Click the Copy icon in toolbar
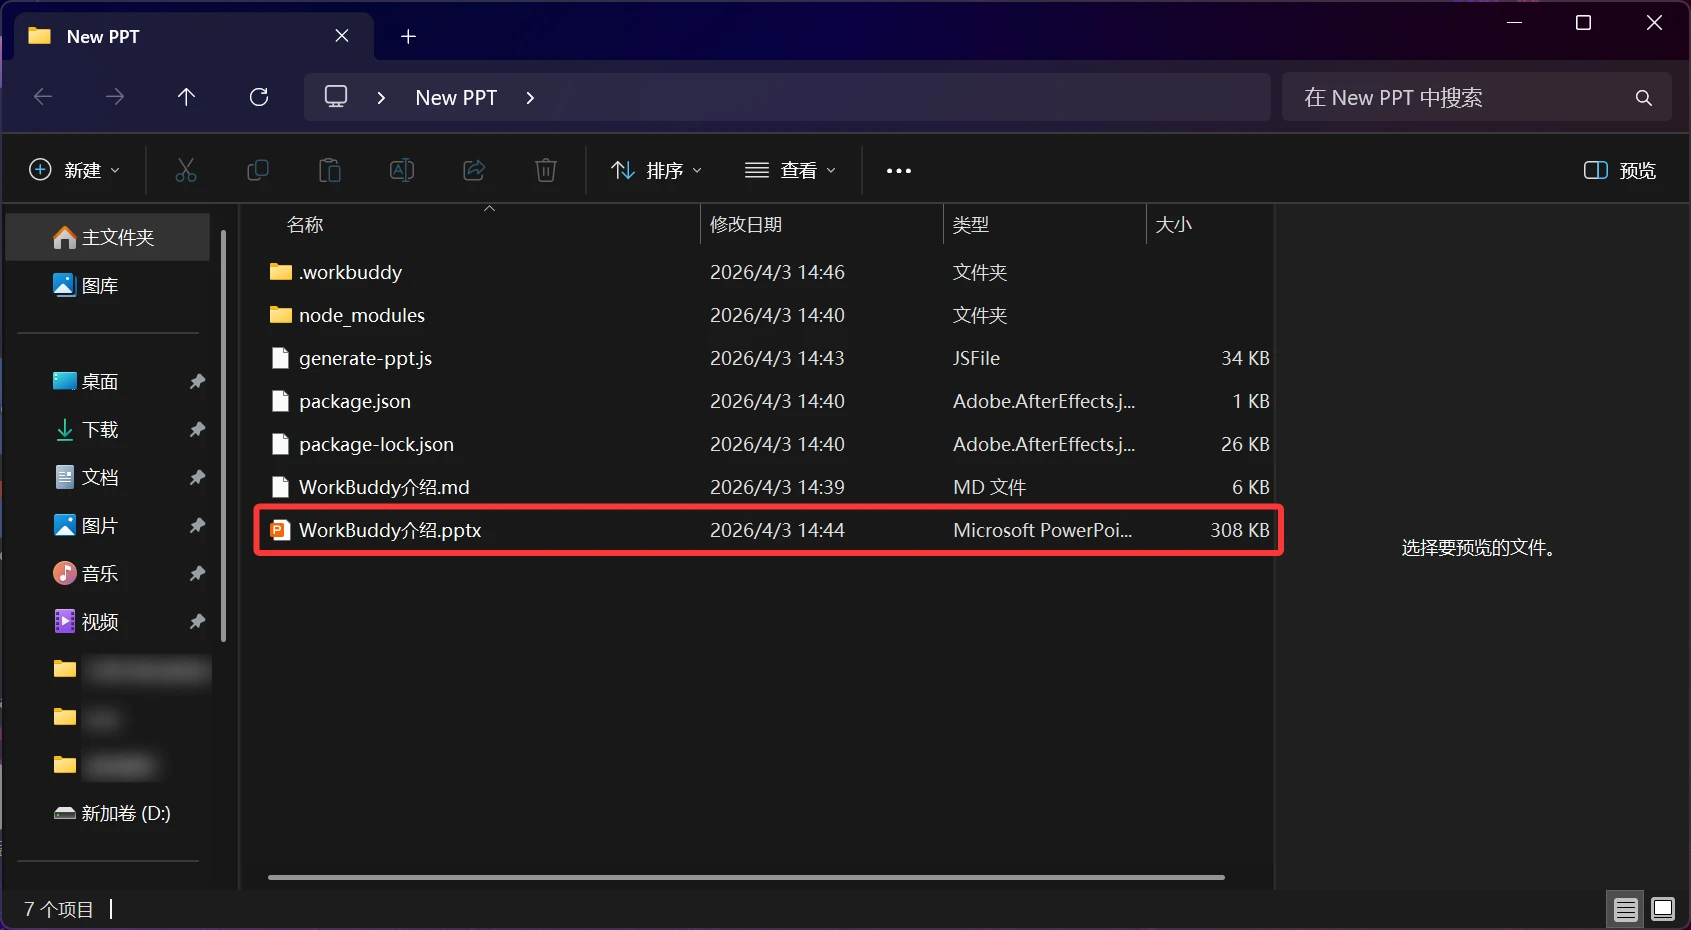Image resolution: width=1691 pixels, height=930 pixels. pyautogui.click(x=258, y=170)
